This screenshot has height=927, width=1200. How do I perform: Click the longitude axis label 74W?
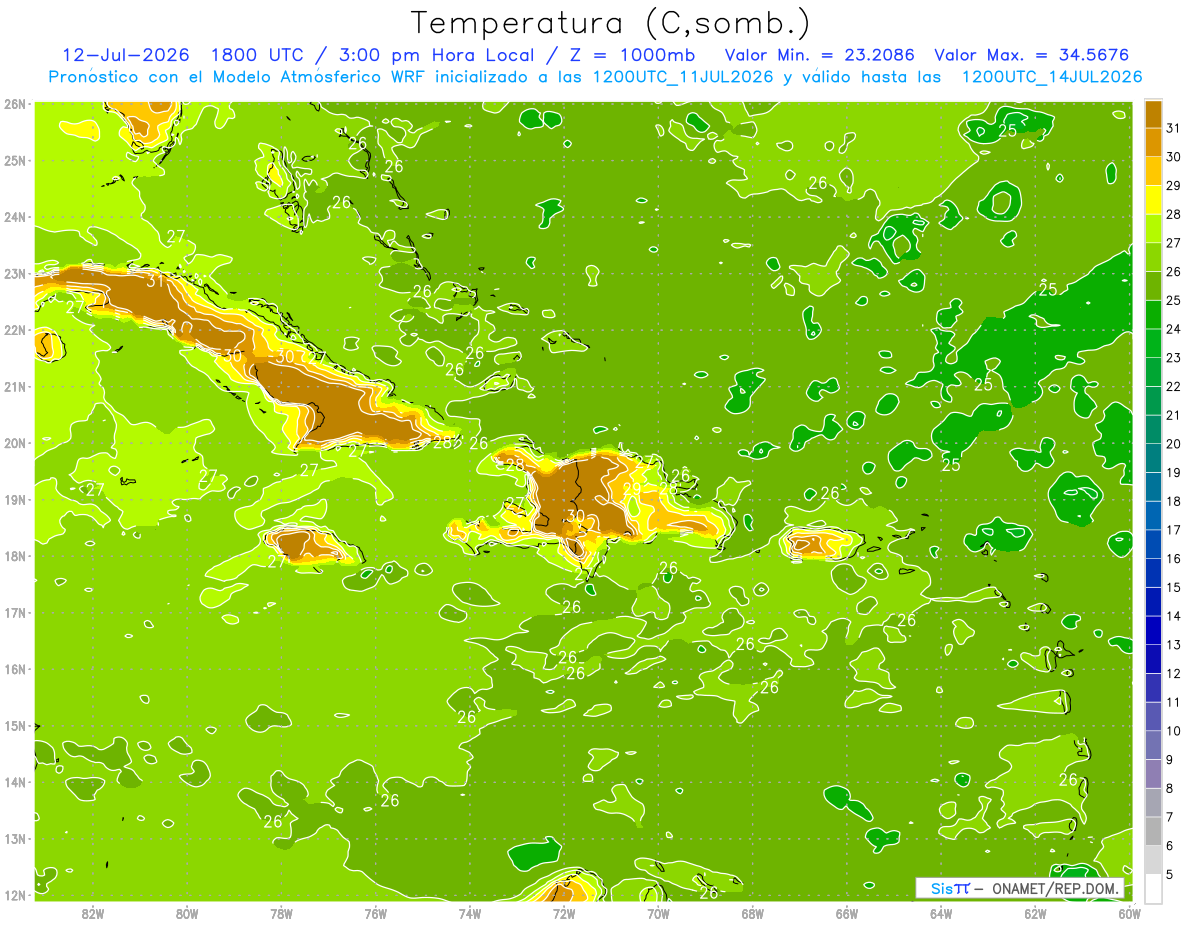click(x=470, y=913)
